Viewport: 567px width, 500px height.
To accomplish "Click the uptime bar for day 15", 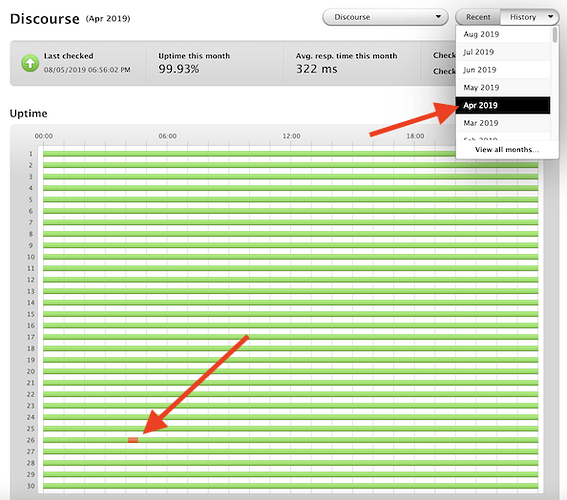I will pyautogui.click(x=290, y=314).
